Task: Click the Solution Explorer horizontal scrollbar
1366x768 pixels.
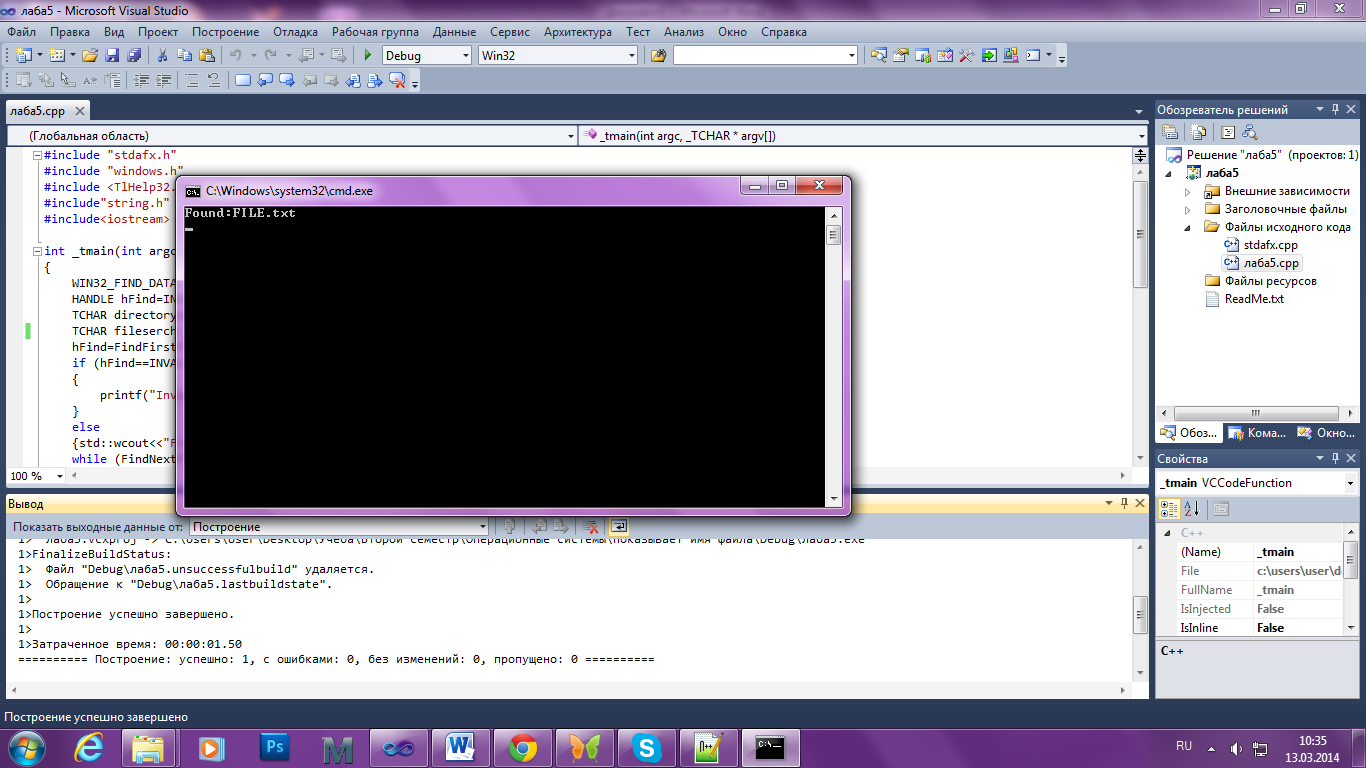Action: pyautogui.click(x=1257, y=412)
